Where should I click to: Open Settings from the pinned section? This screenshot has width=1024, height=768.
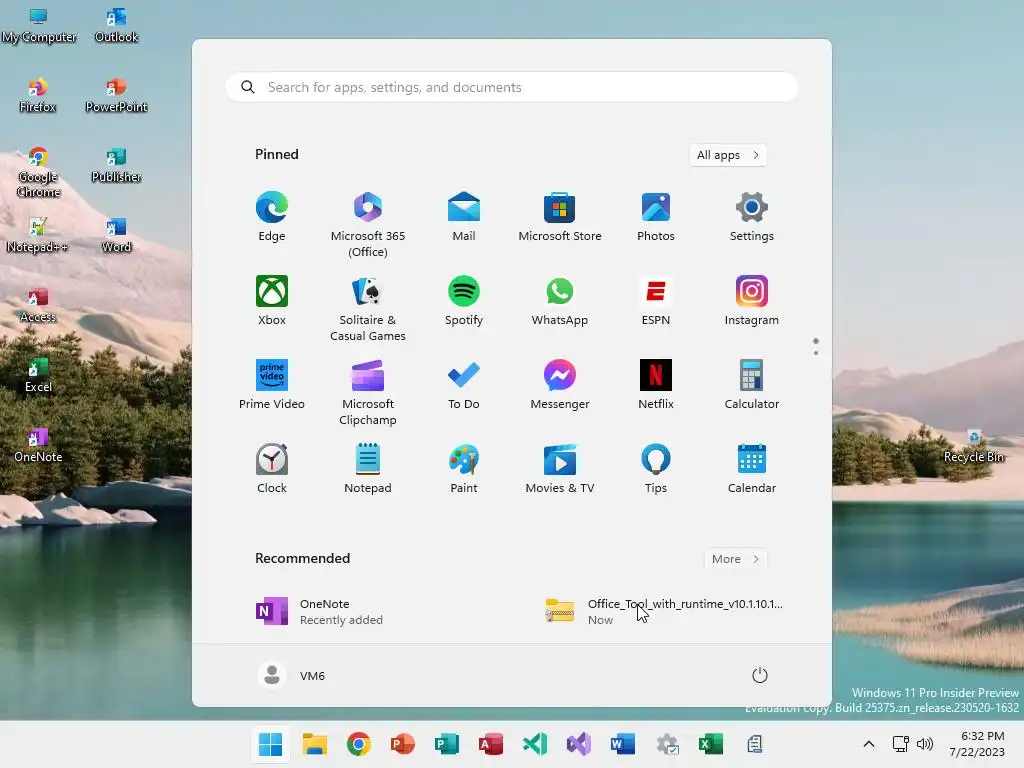[752, 217]
